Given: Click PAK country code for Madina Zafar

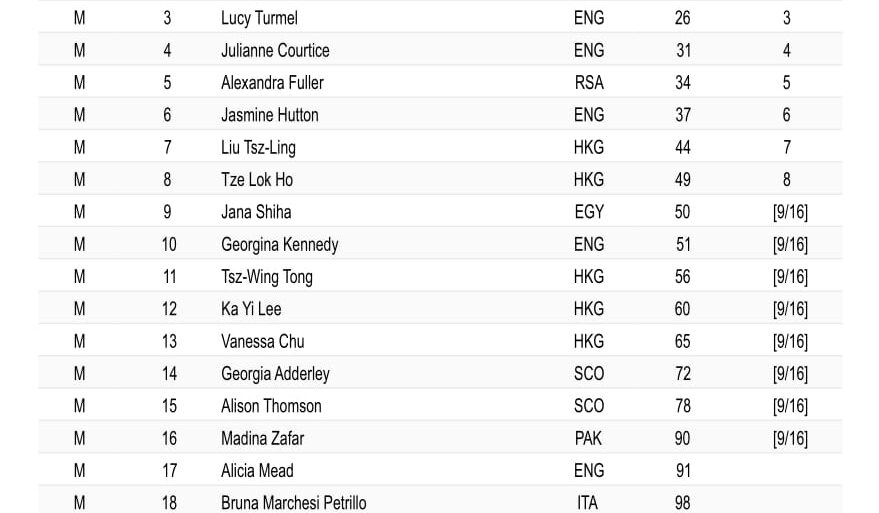Looking at the screenshot, I should click(588, 438).
